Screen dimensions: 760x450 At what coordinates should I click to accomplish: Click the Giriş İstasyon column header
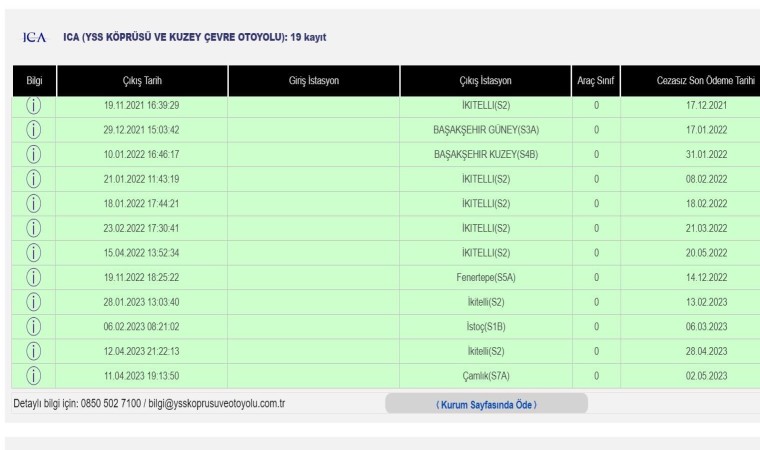click(x=314, y=81)
